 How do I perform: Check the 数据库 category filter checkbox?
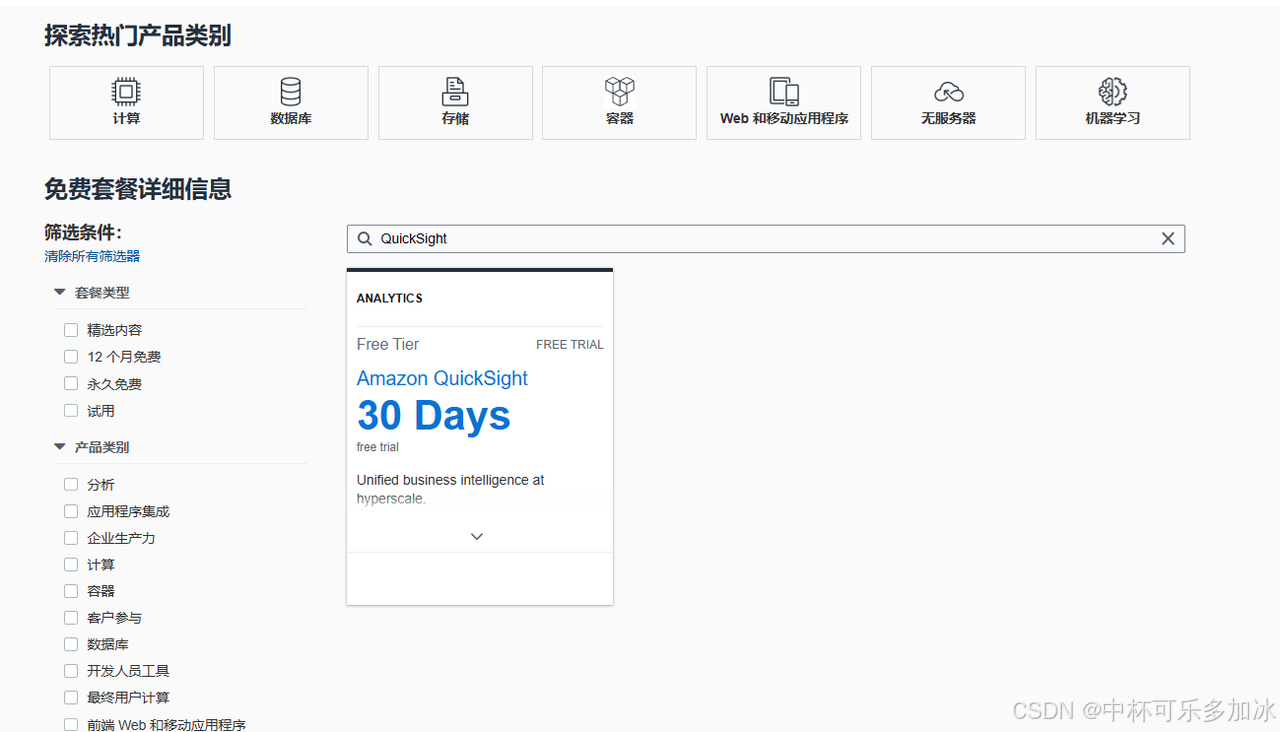[71, 645]
